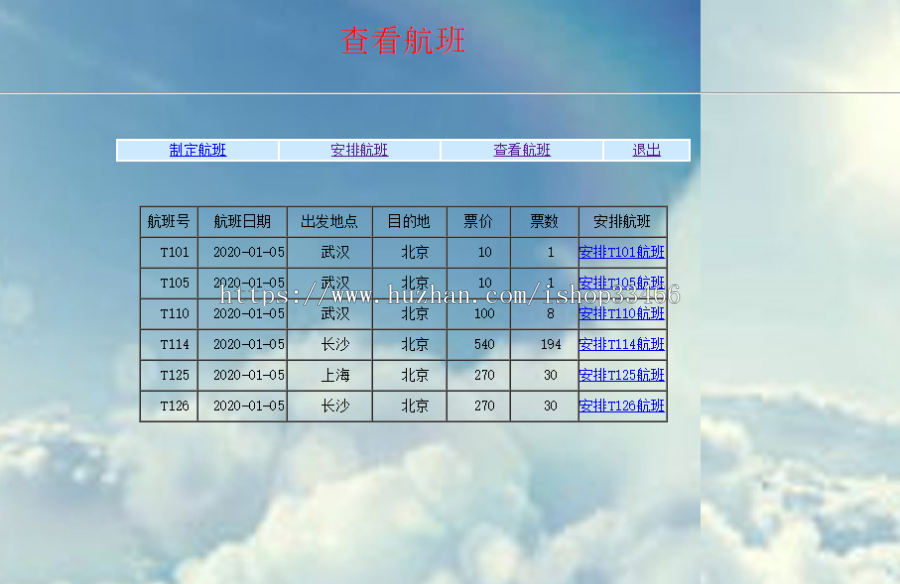Image resolution: width=900 pixels, height=584 pixels.
Task: Open the 安排T101航班 link
Action: 621,252
